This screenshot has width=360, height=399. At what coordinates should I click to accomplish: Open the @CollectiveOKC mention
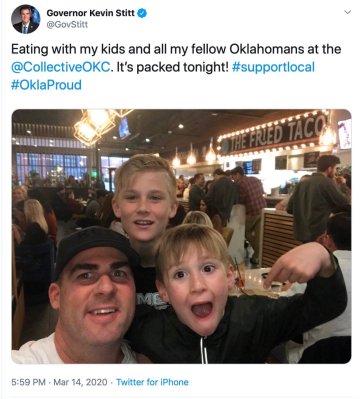60,67
